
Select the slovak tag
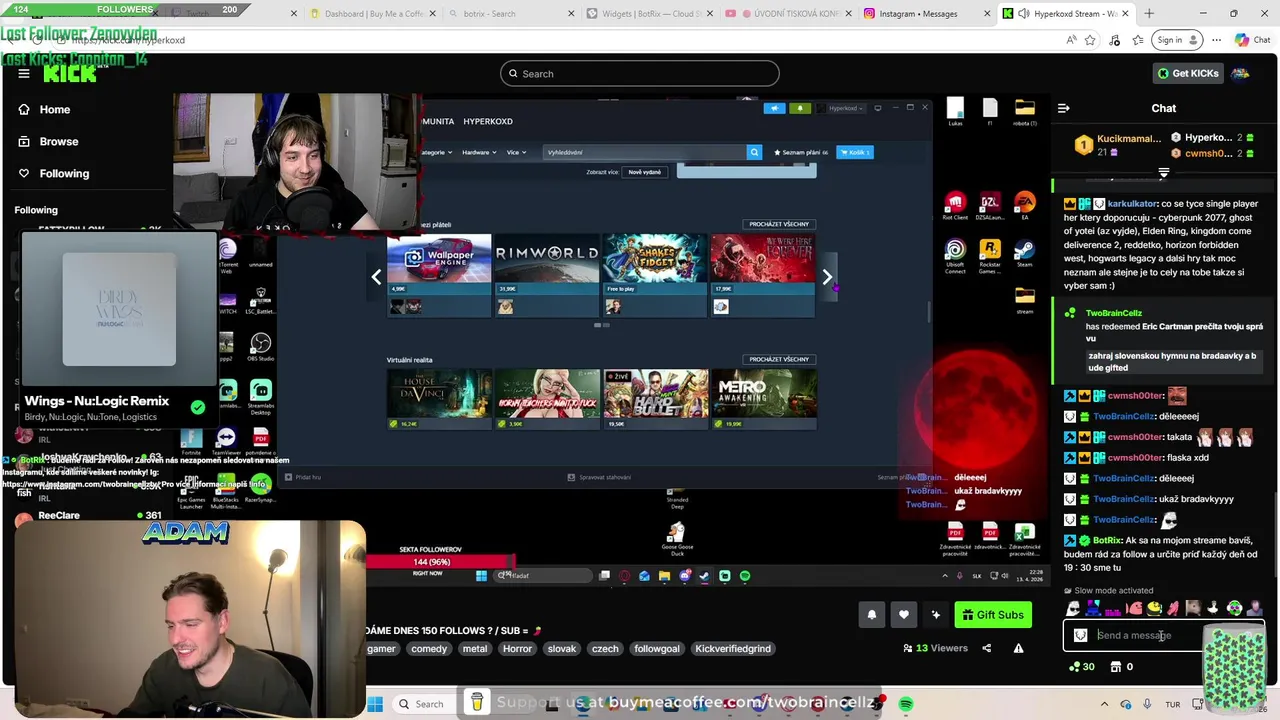562,649
